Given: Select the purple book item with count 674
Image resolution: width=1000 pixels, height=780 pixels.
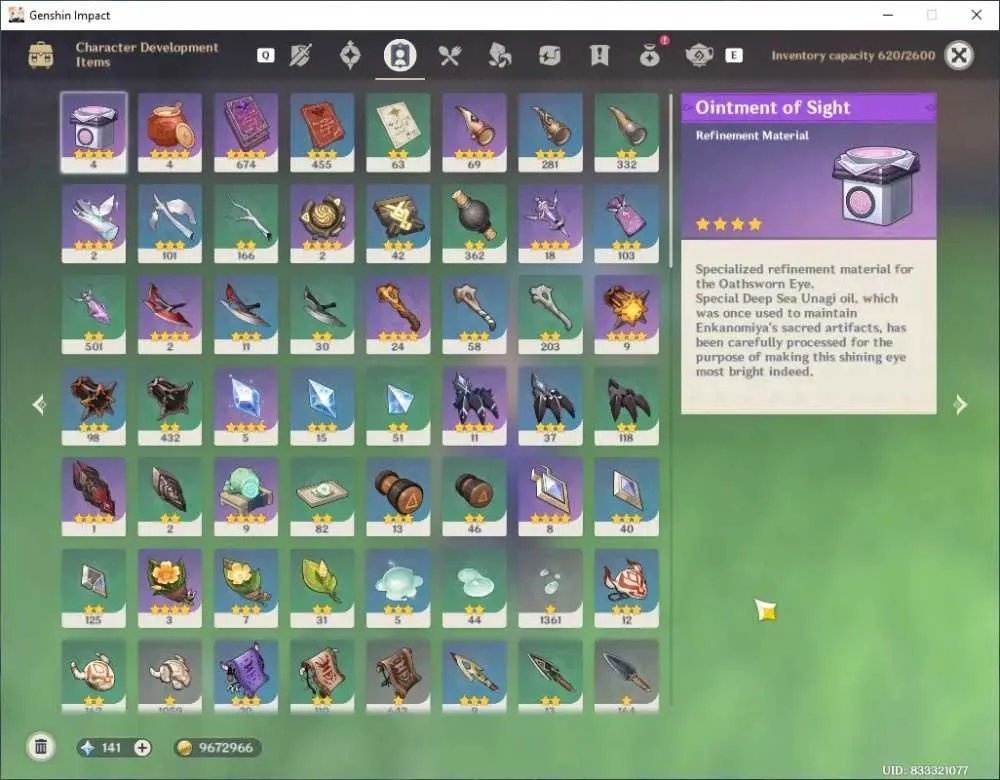Looking at the screenshot, I should pyautogui.click(x=246, y=132).
